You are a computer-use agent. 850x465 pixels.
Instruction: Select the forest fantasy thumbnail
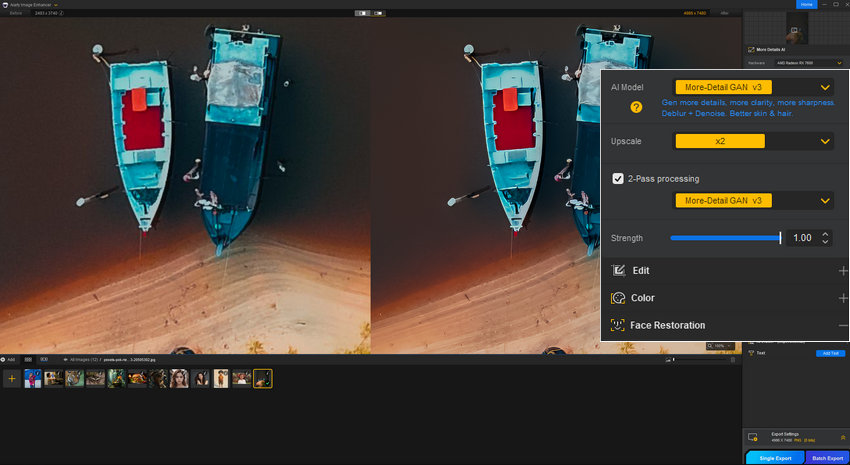[x=116, y=379]
